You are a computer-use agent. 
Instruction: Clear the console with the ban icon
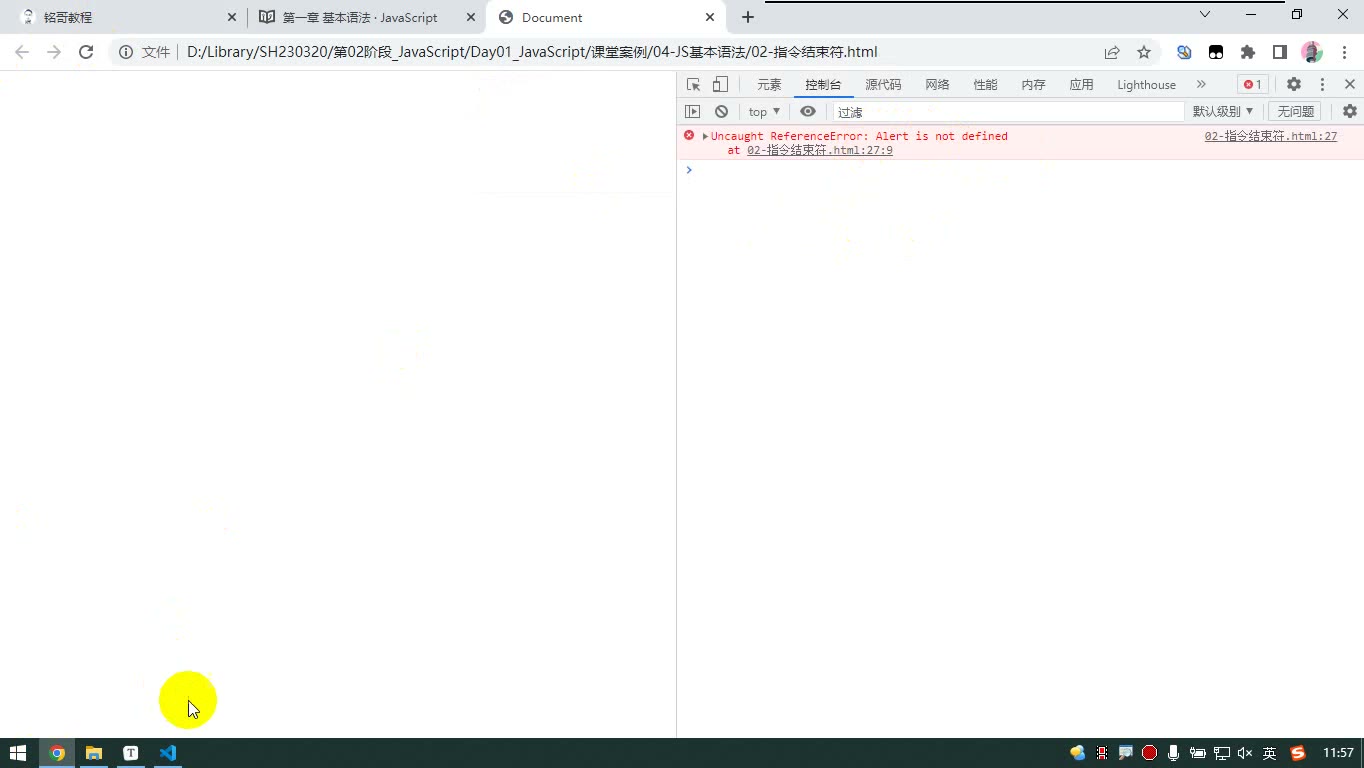[x=721, y=112]
